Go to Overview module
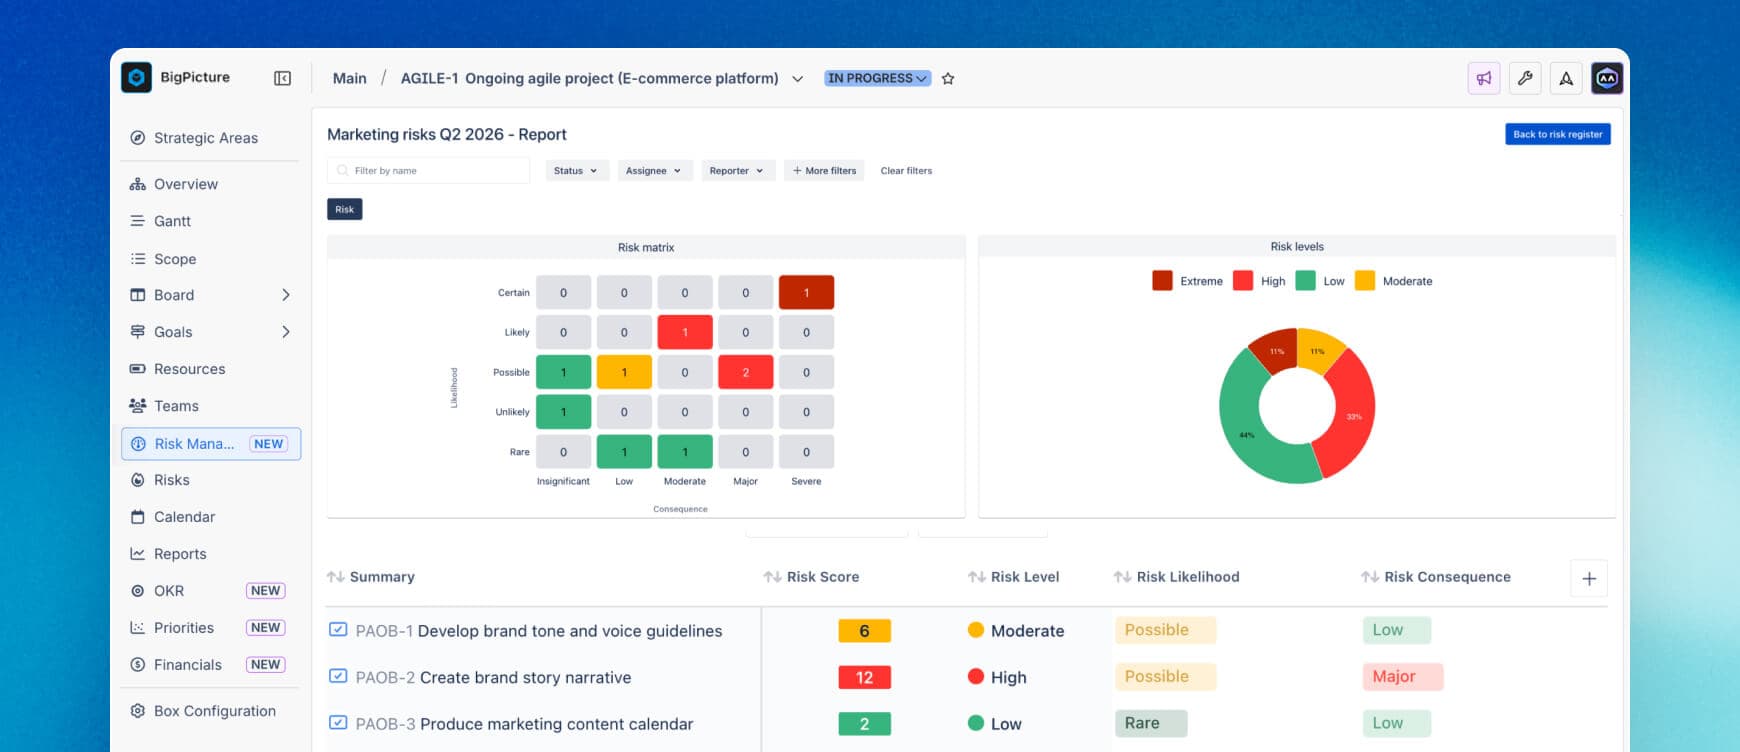Screen dimensions: 1740x752 [185, 184]
